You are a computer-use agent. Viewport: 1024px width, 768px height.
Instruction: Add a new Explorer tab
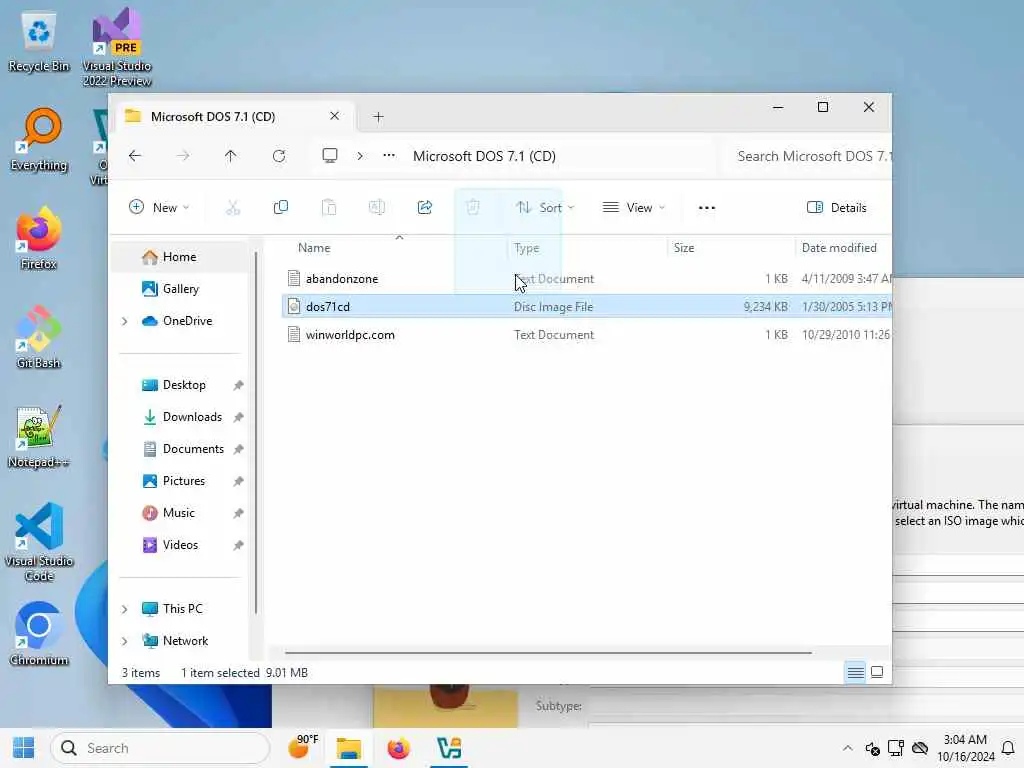(x=378, y=117)
